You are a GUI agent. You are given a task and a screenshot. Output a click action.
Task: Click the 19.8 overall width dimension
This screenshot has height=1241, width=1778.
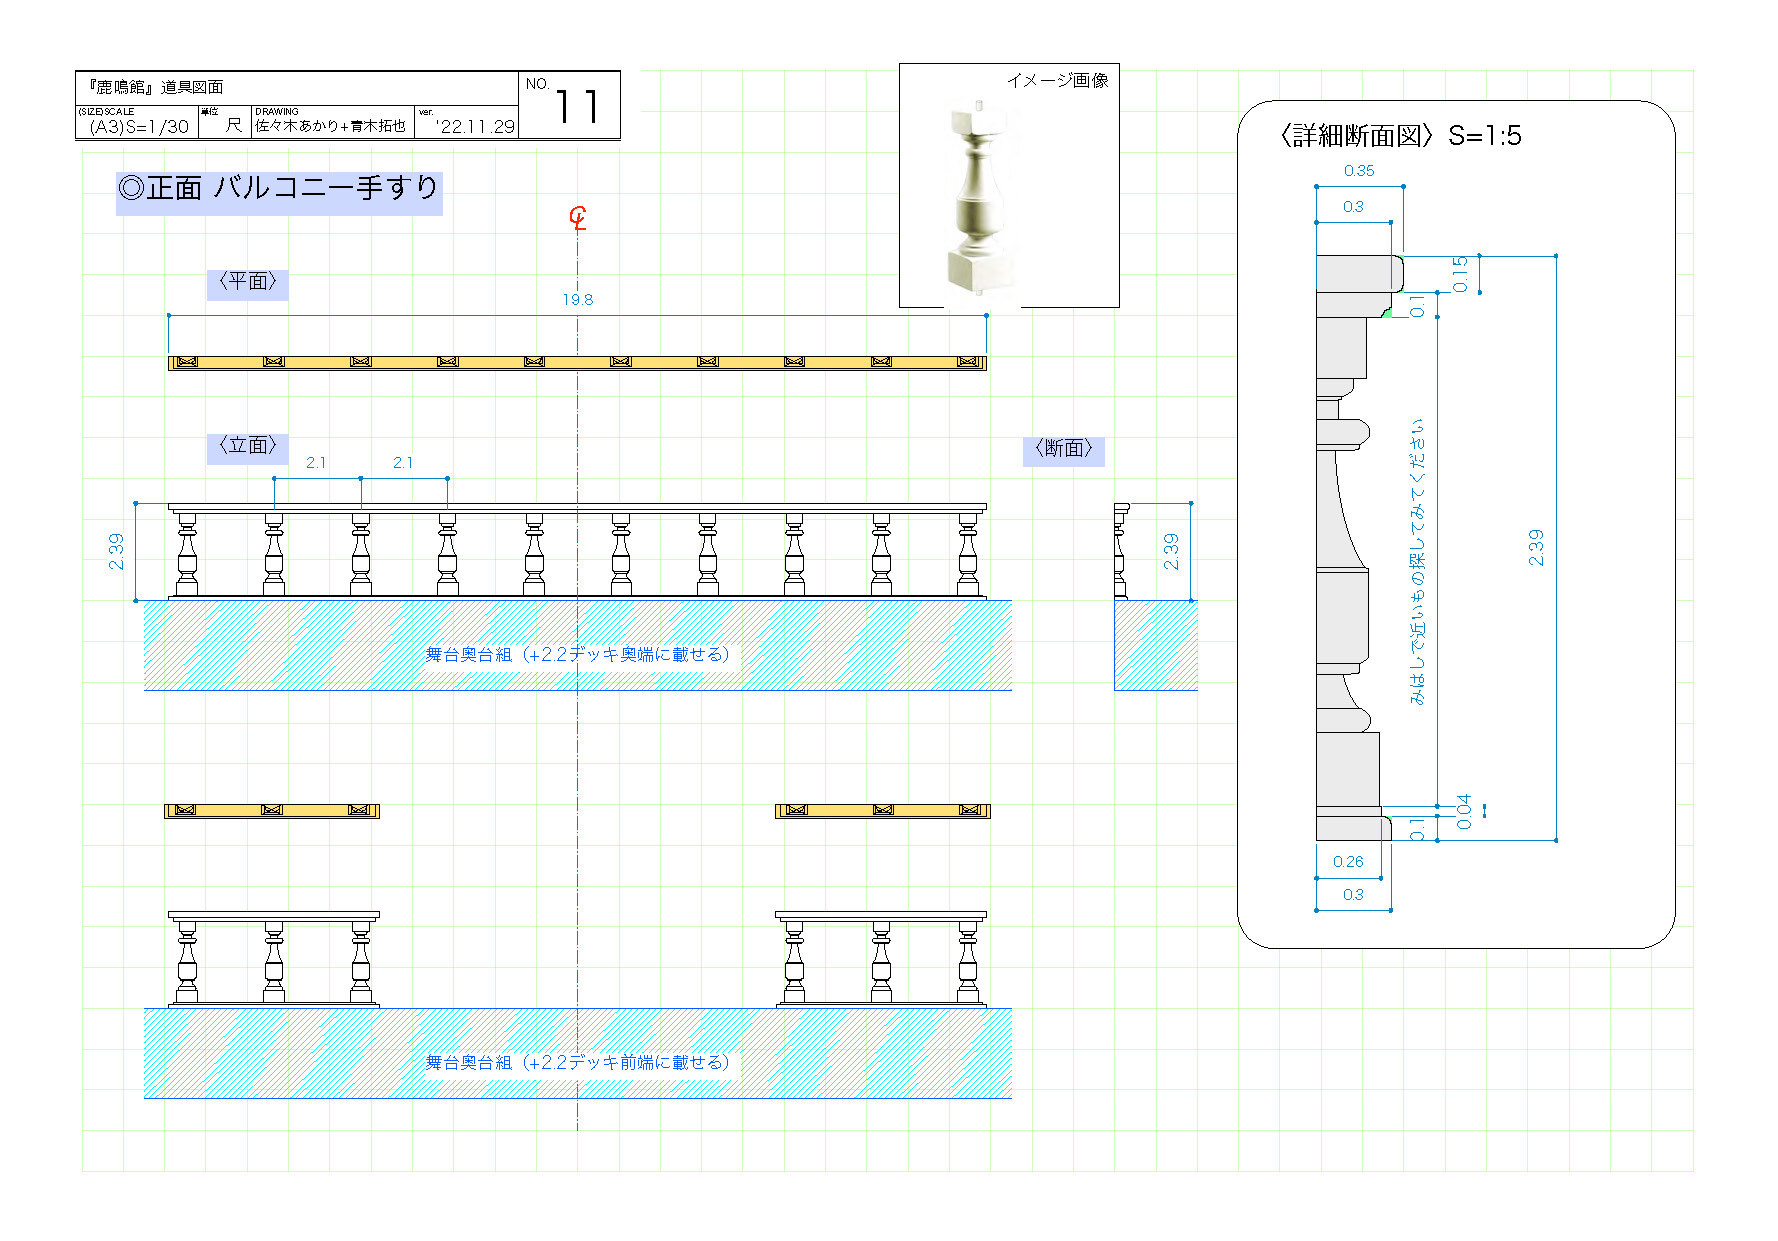click(x=577, y=299)
